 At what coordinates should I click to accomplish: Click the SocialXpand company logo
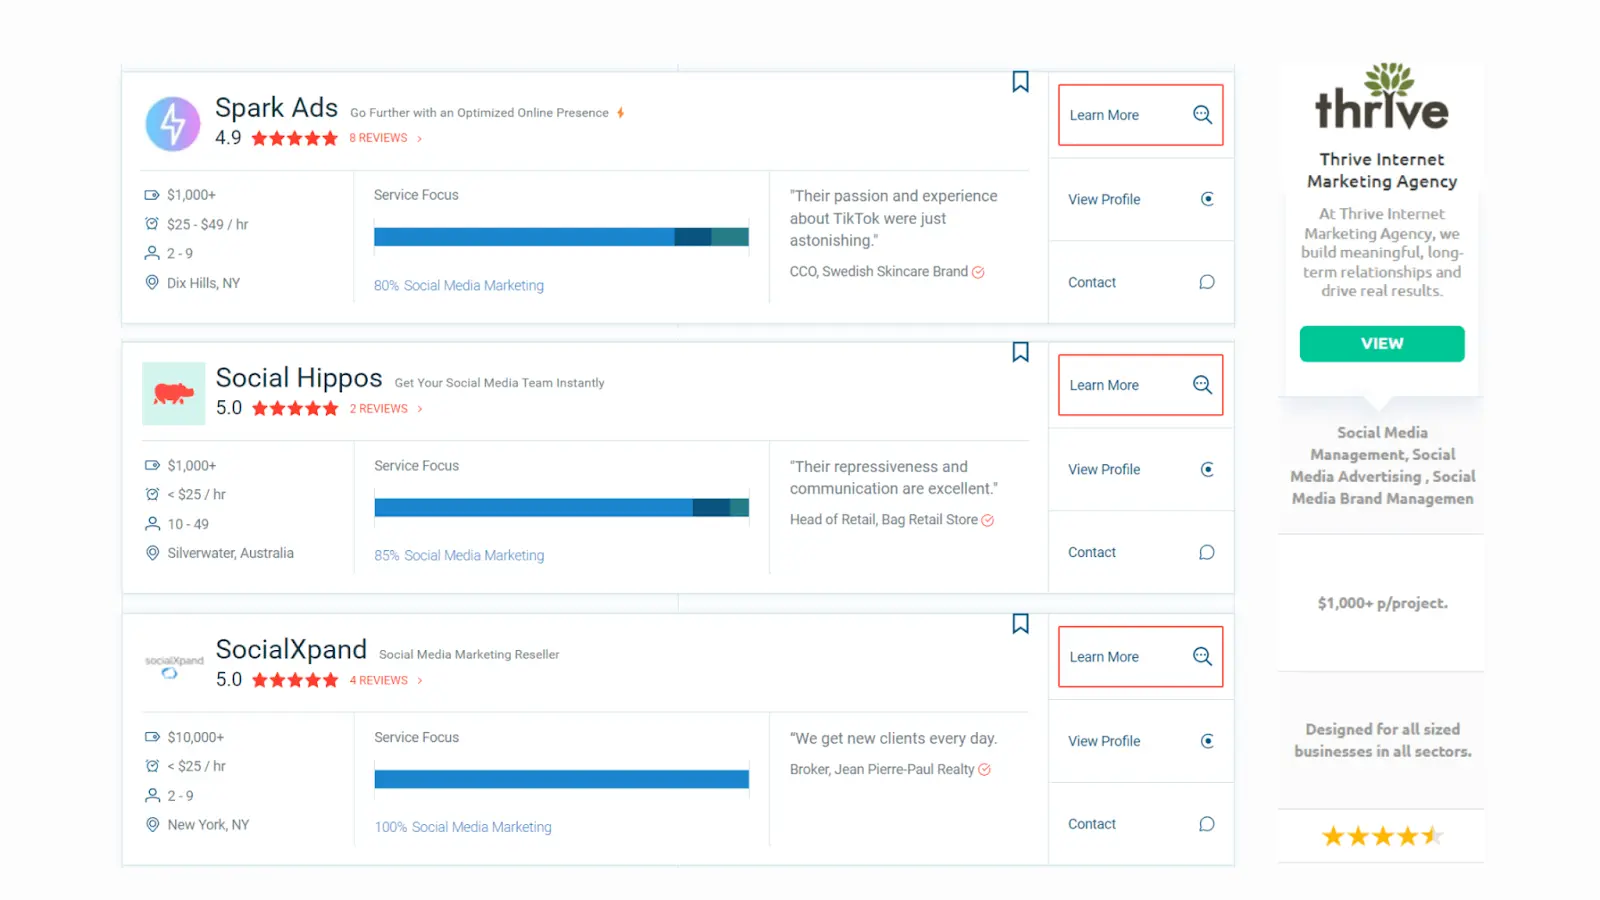click(173, 666)
